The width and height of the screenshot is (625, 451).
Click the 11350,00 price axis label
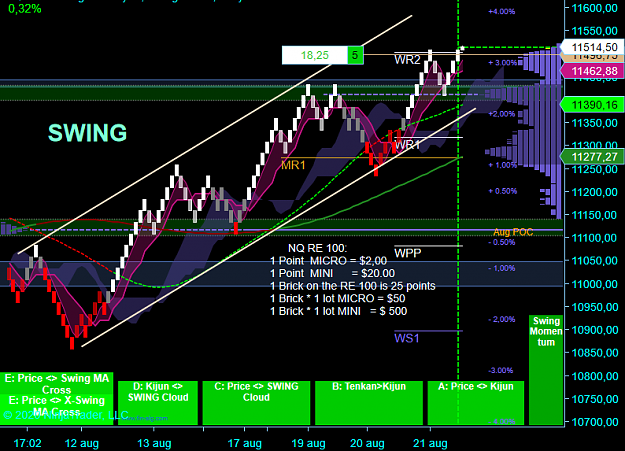tap(595, 123)
